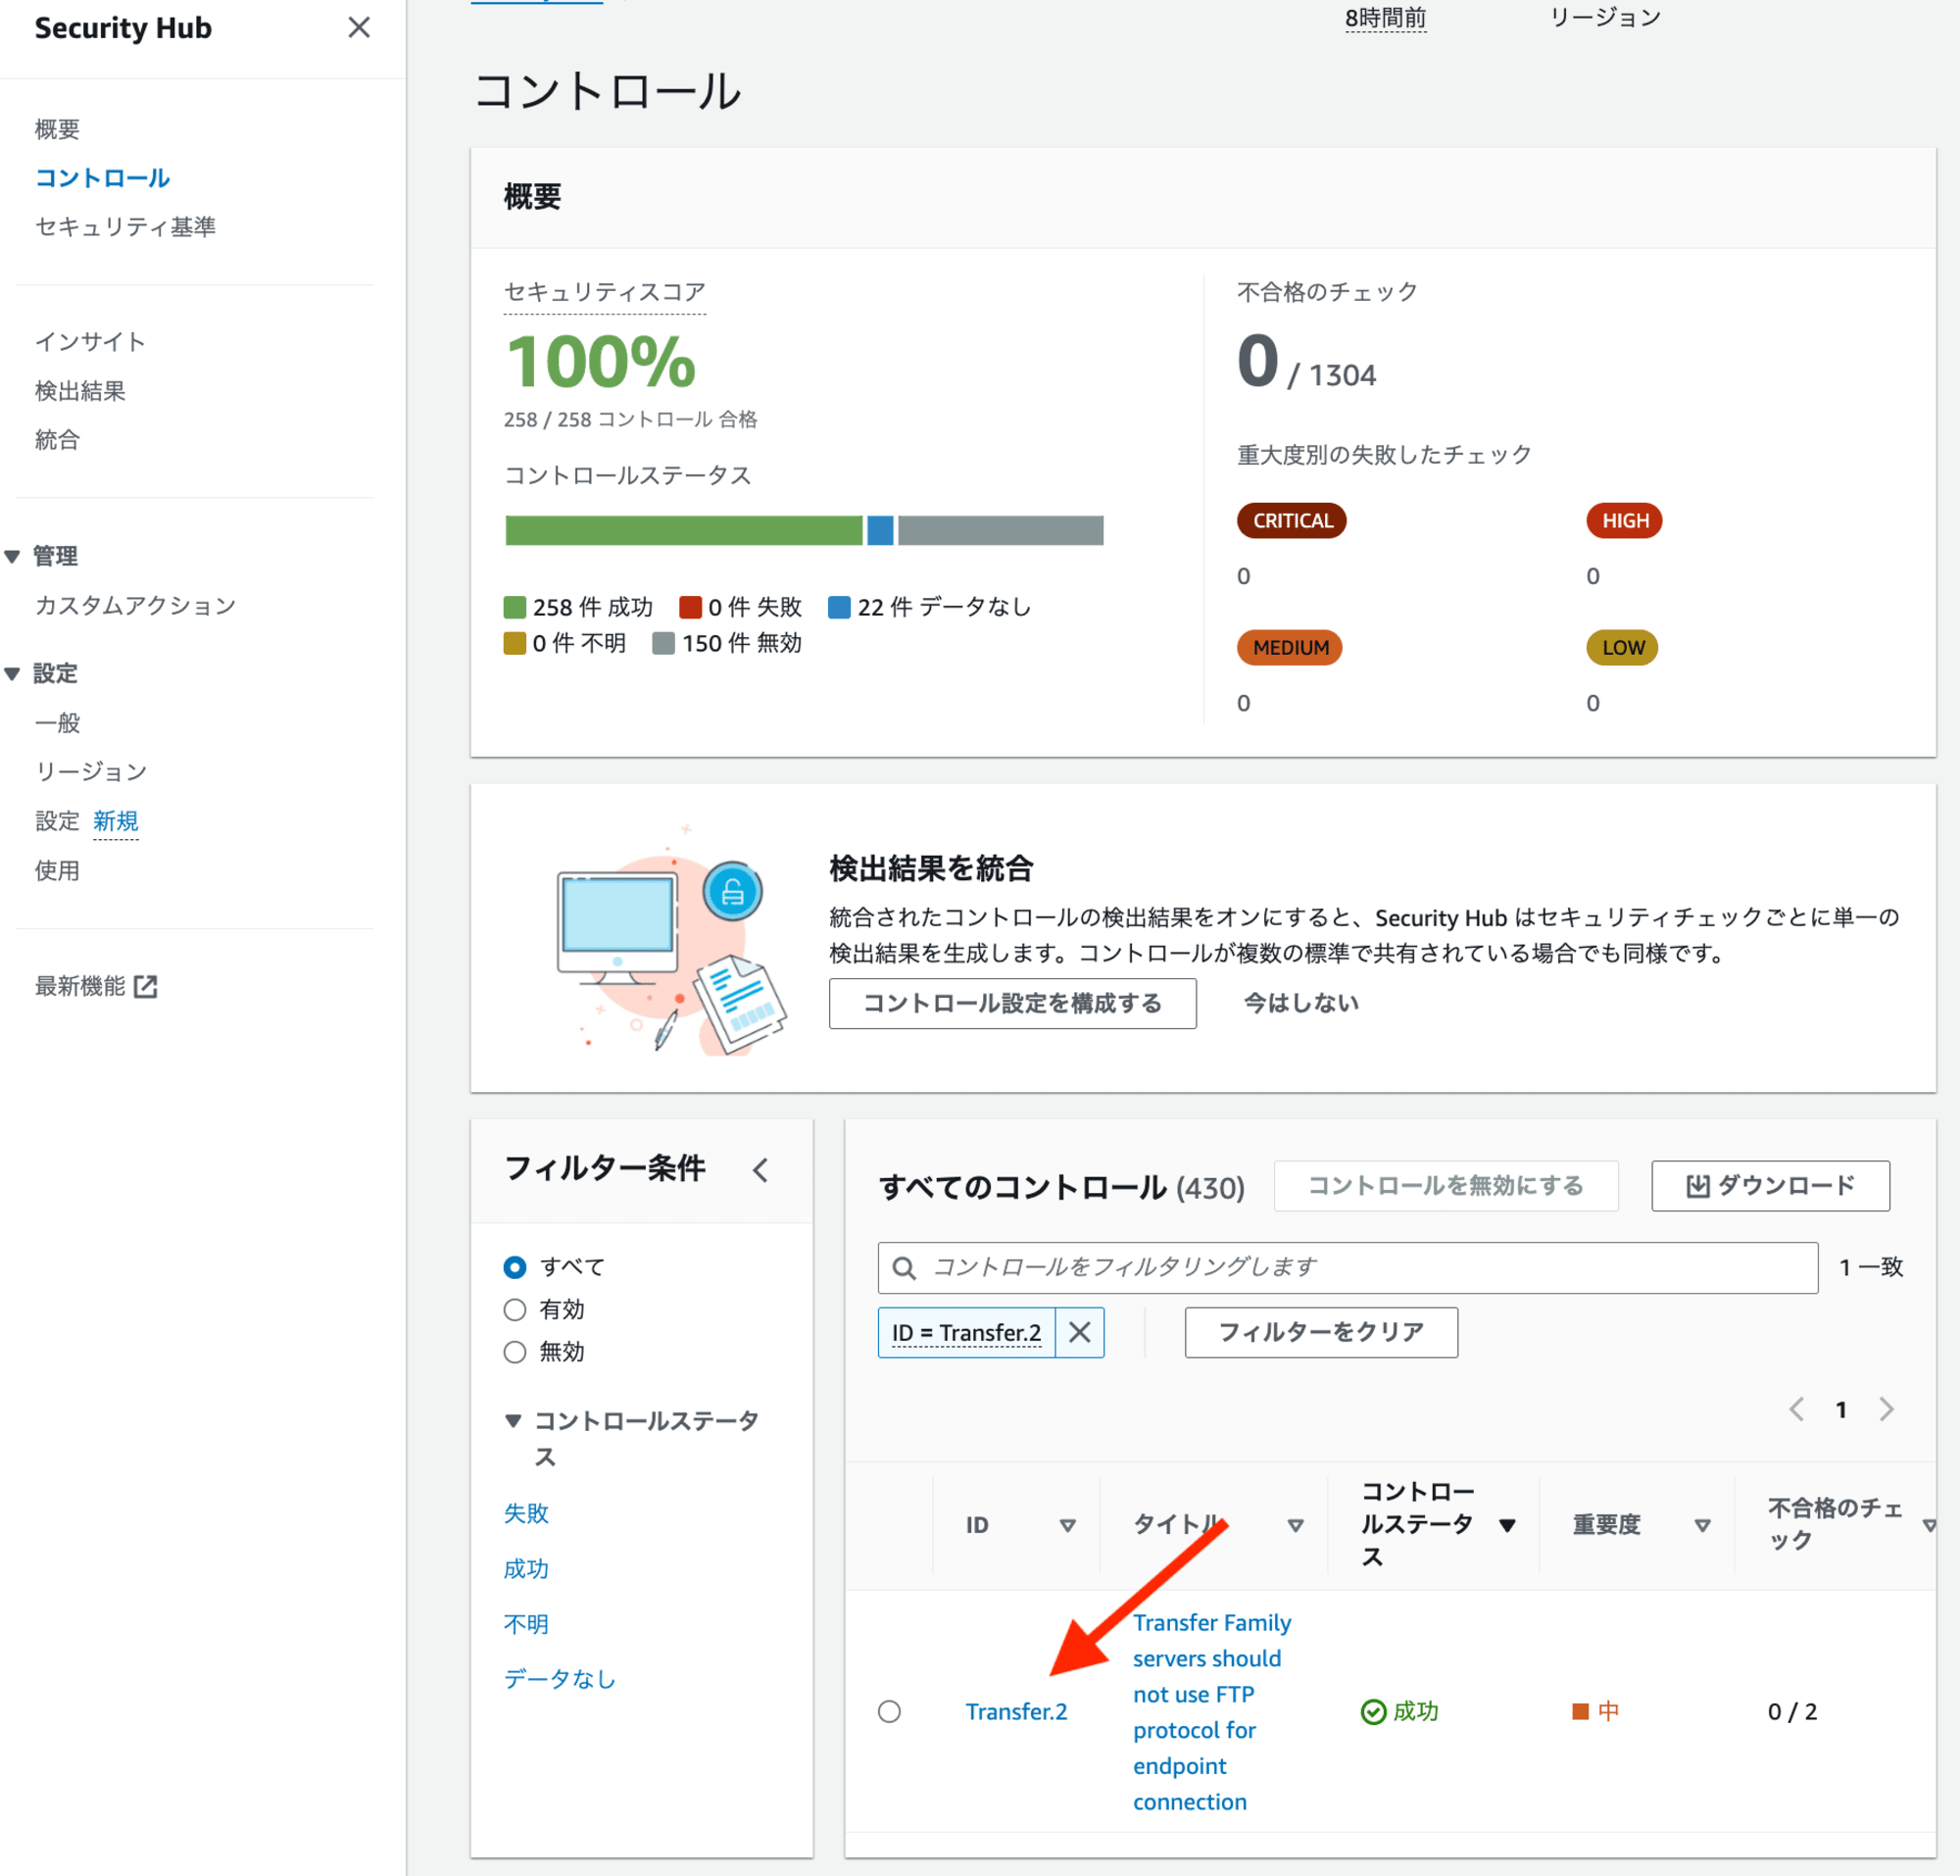Filter by 失敗 status

(x=526, y=1513)
